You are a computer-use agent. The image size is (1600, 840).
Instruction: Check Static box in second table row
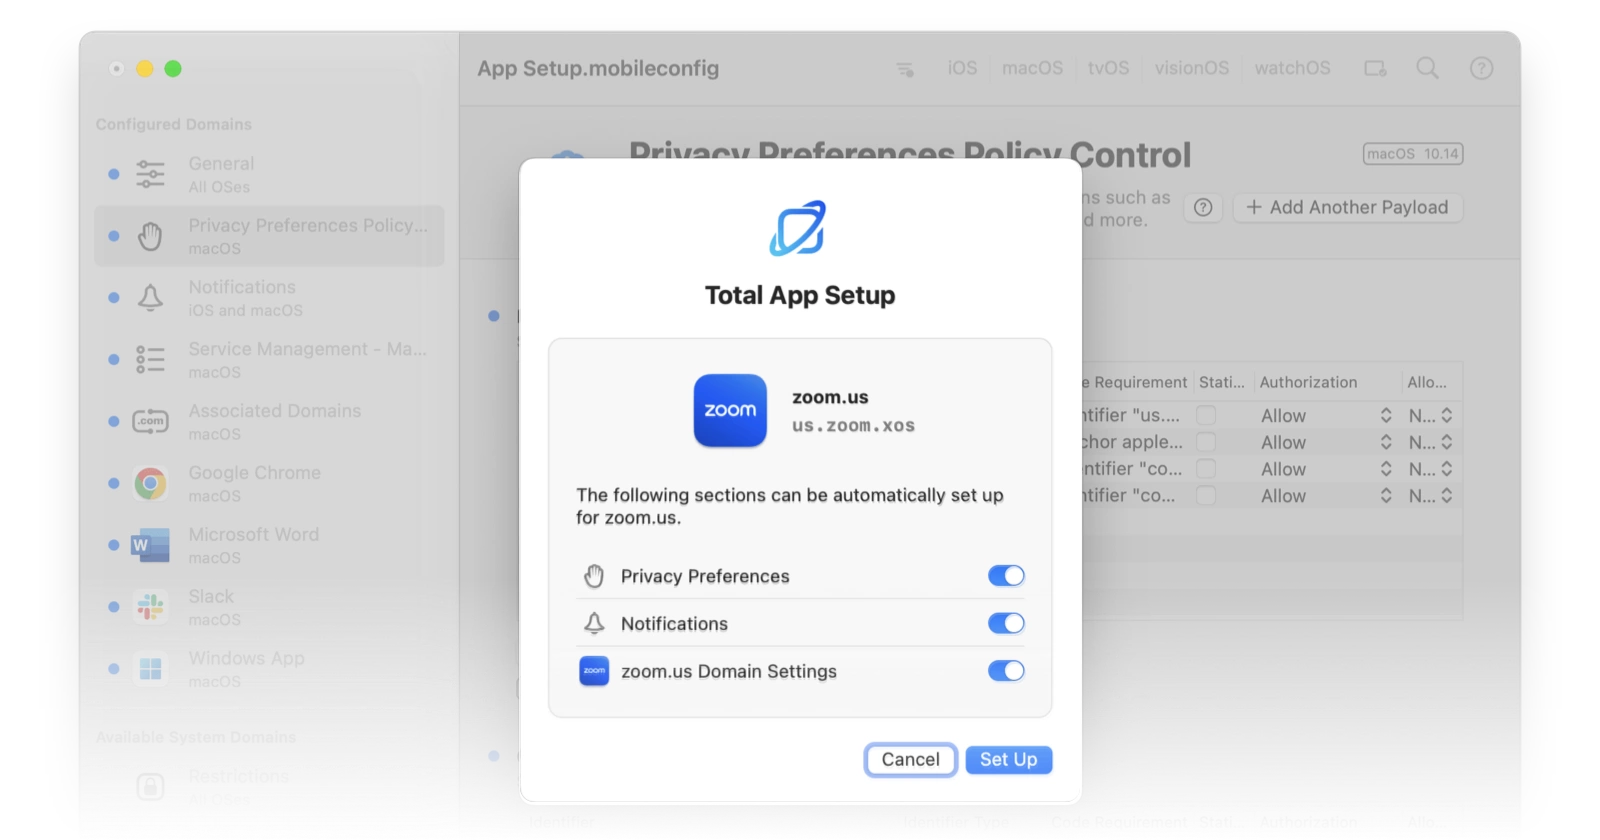pyautogui.click(x=1207, y=442)
